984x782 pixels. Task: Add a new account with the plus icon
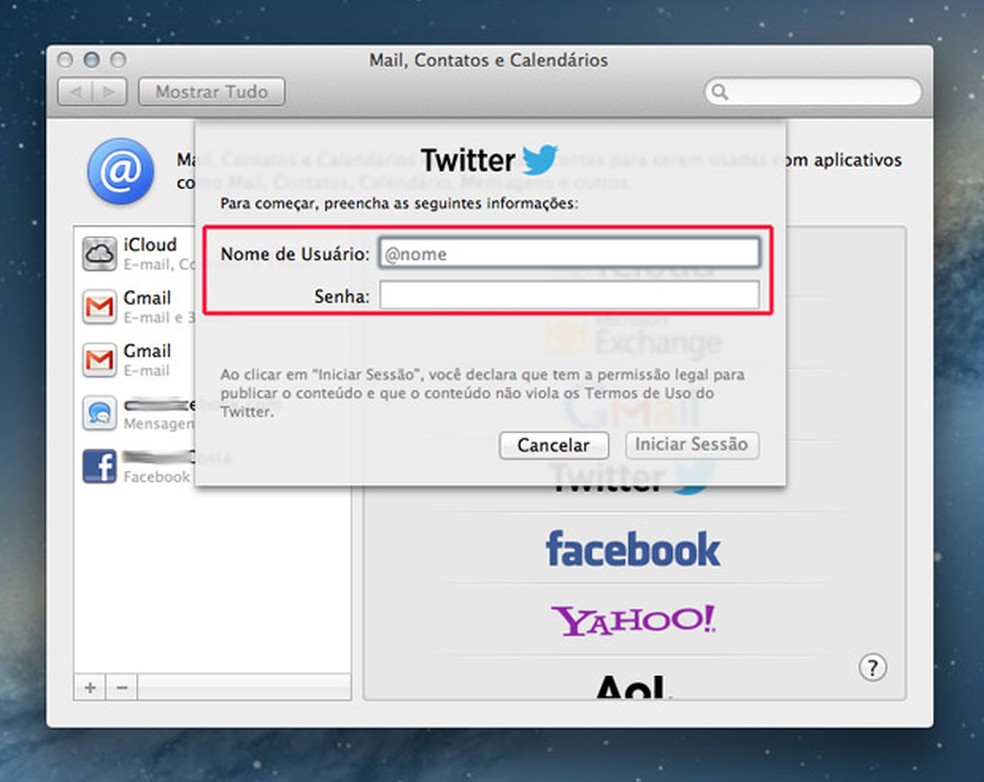89,687
